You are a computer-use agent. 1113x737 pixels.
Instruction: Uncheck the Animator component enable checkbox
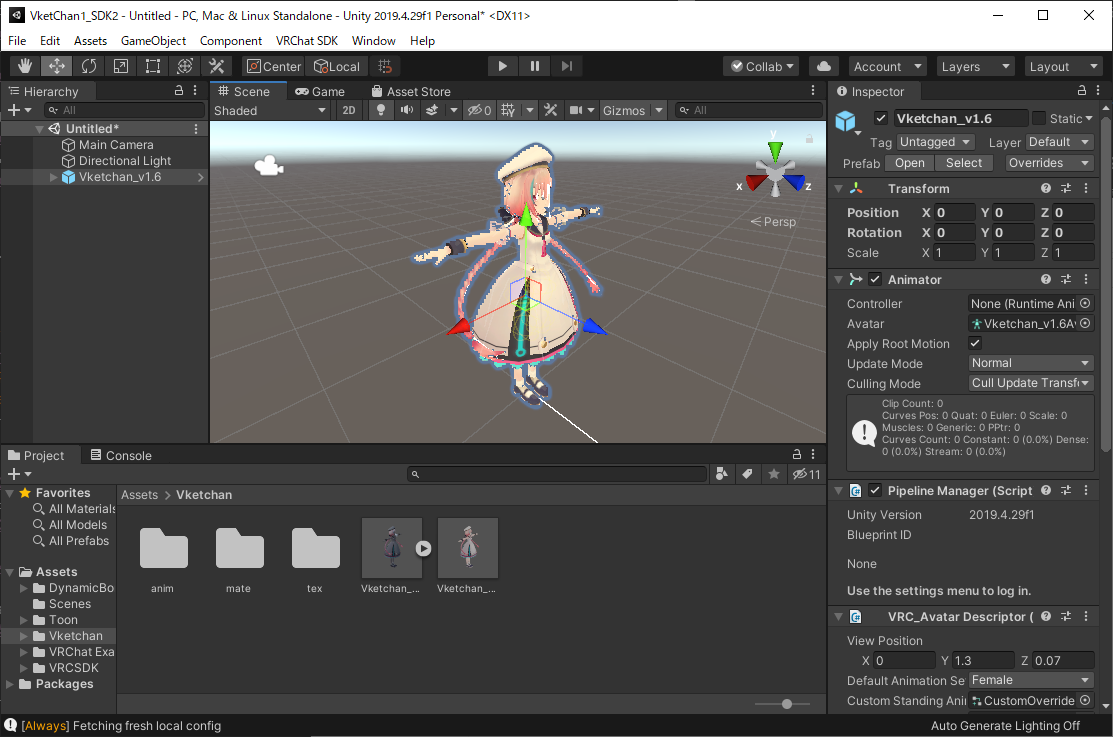[x=875, y=280]
